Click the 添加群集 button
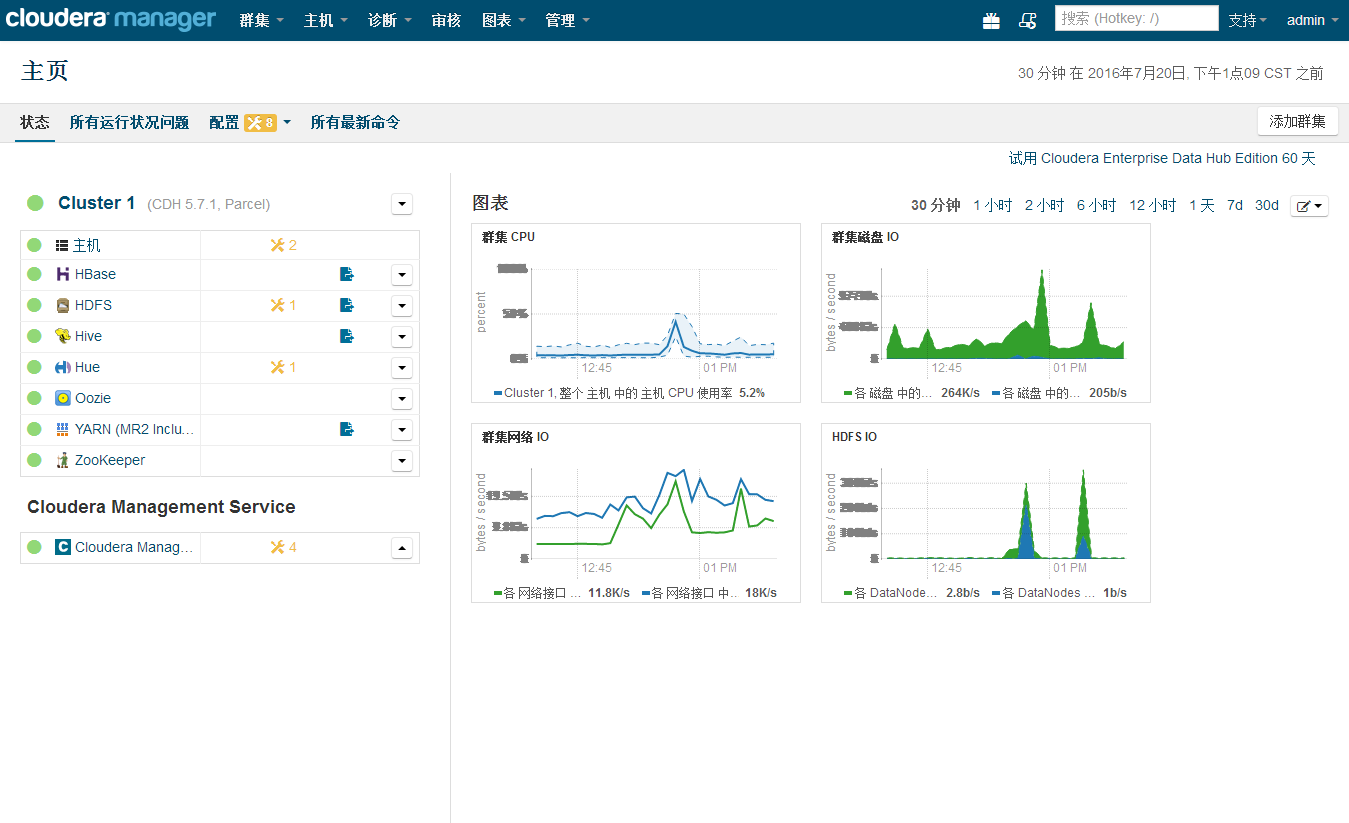Viewport: 1349px width, 823px height. pyautogui.click(x=1297, y=121)
